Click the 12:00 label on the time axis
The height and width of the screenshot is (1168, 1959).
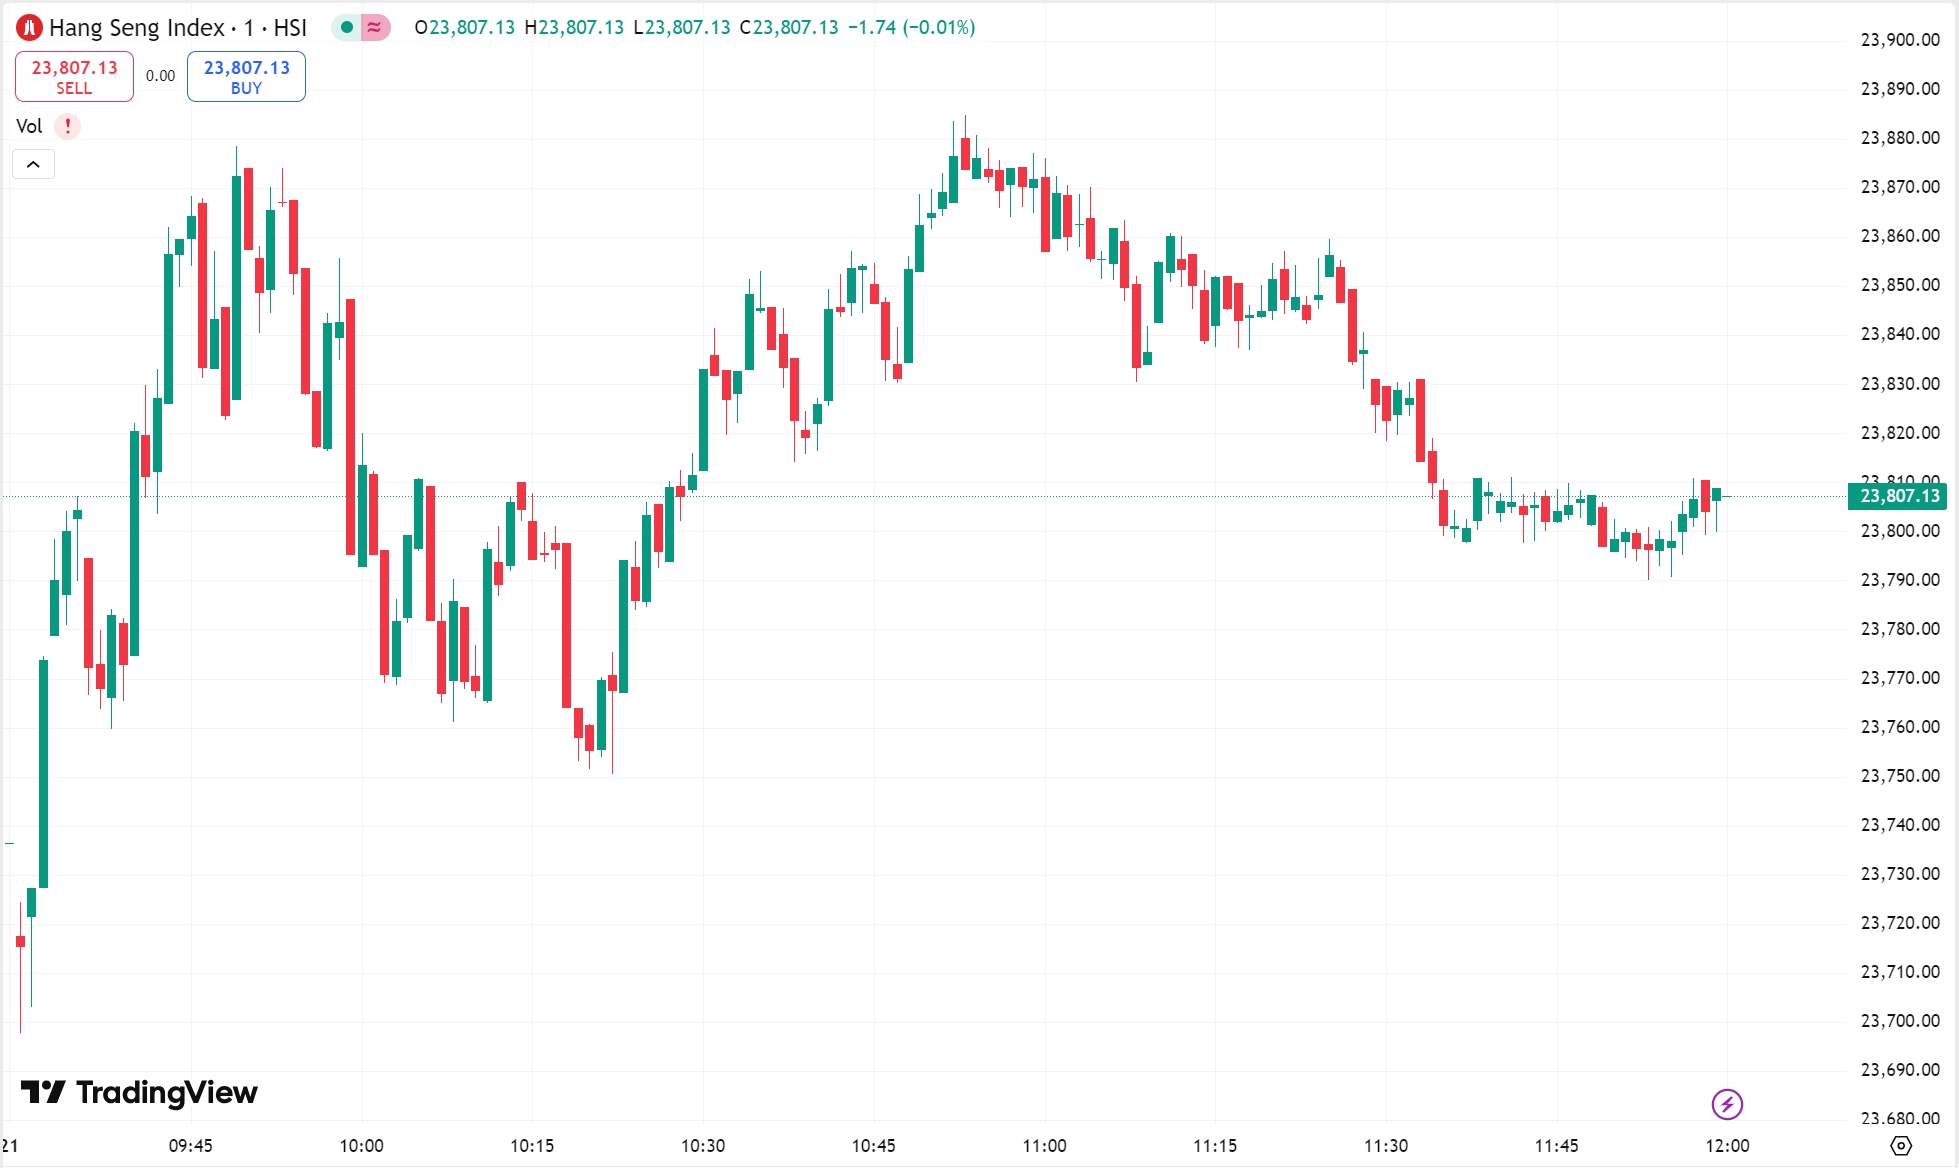(x=1728, y=1146)
